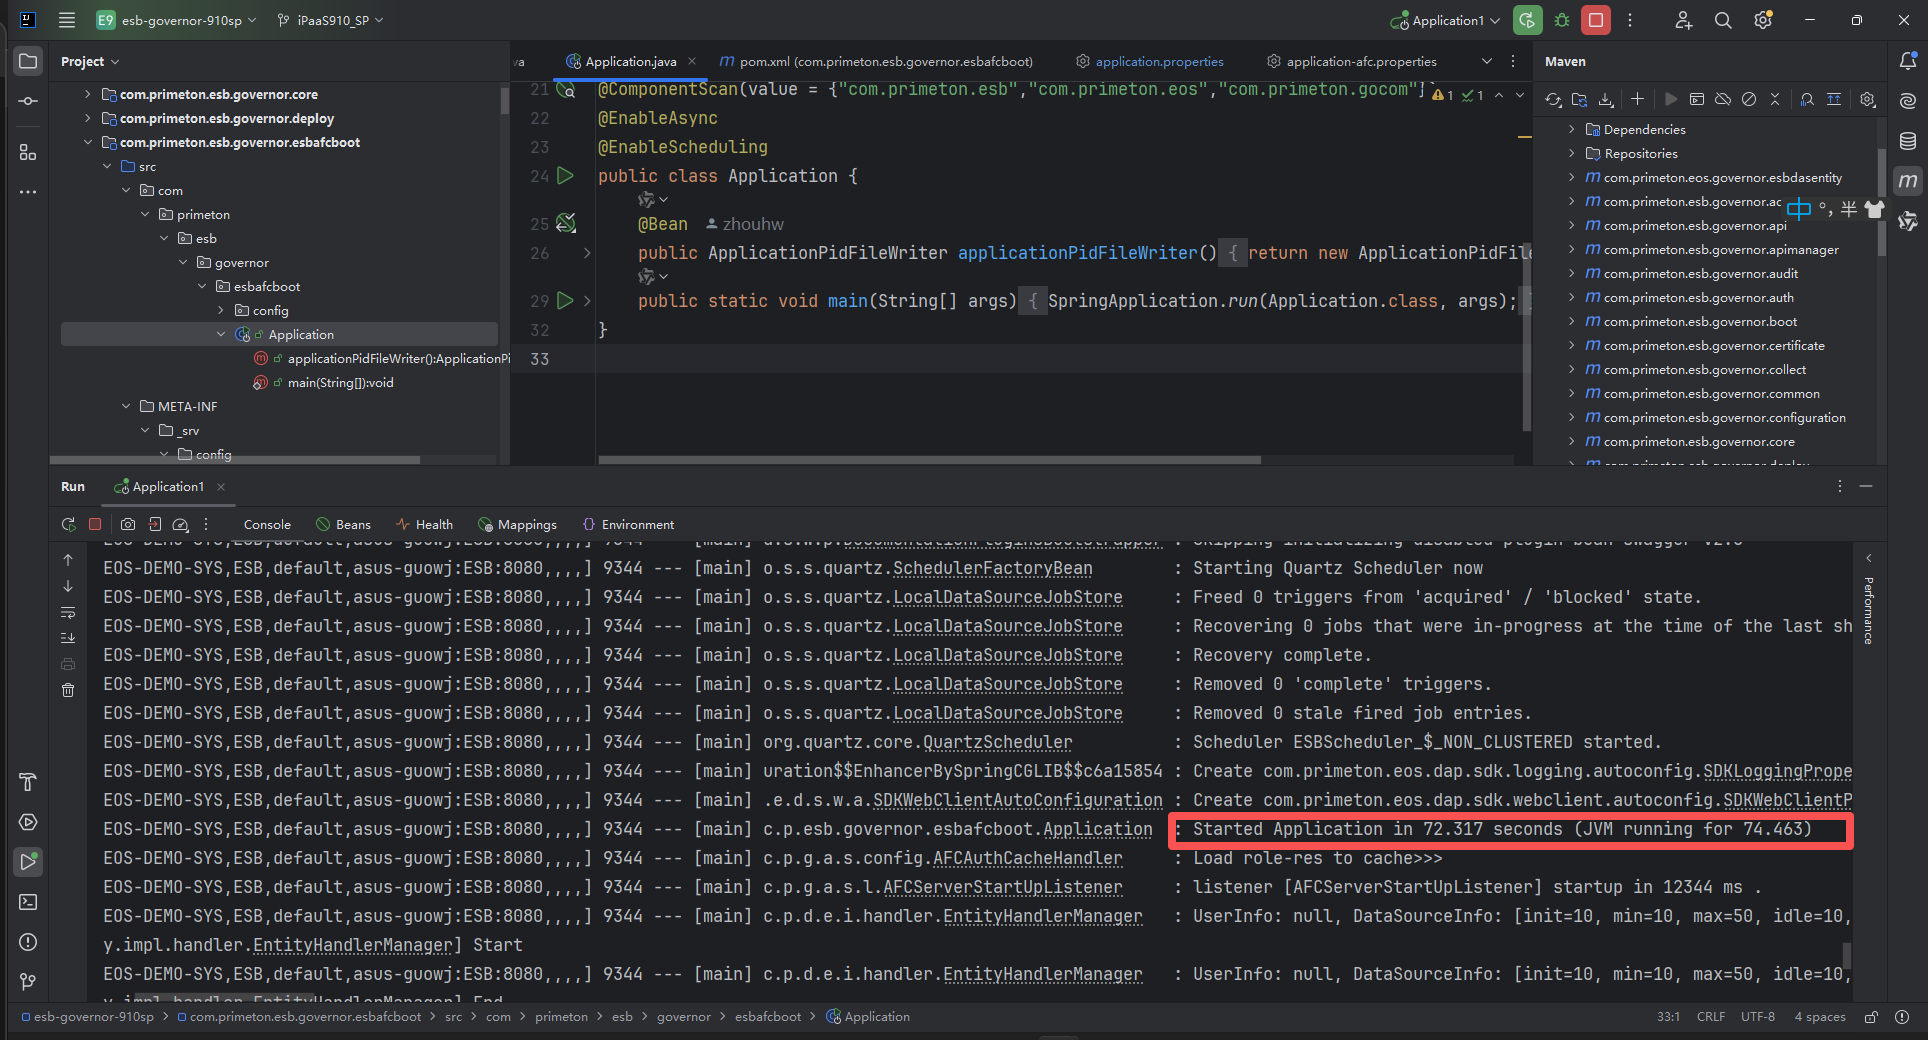Click the Maven download sources icon
The width and height of the screenshot is (1928, 1040).
pyautogui.click(x=1606, y=99)
